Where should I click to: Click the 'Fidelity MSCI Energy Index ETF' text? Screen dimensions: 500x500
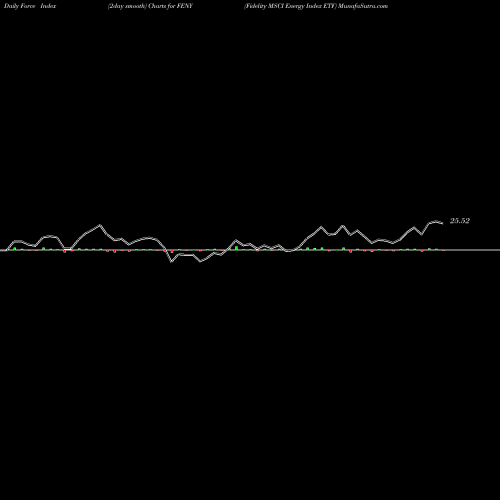[x=290, y=6]
